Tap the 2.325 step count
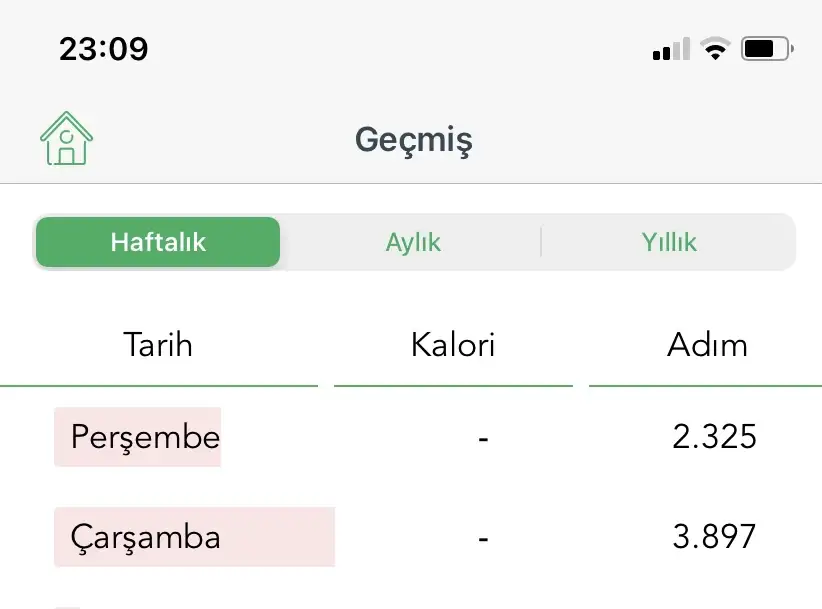Image resolution: width=822 pixels, height=609 pixels. [x=714, y=437]
